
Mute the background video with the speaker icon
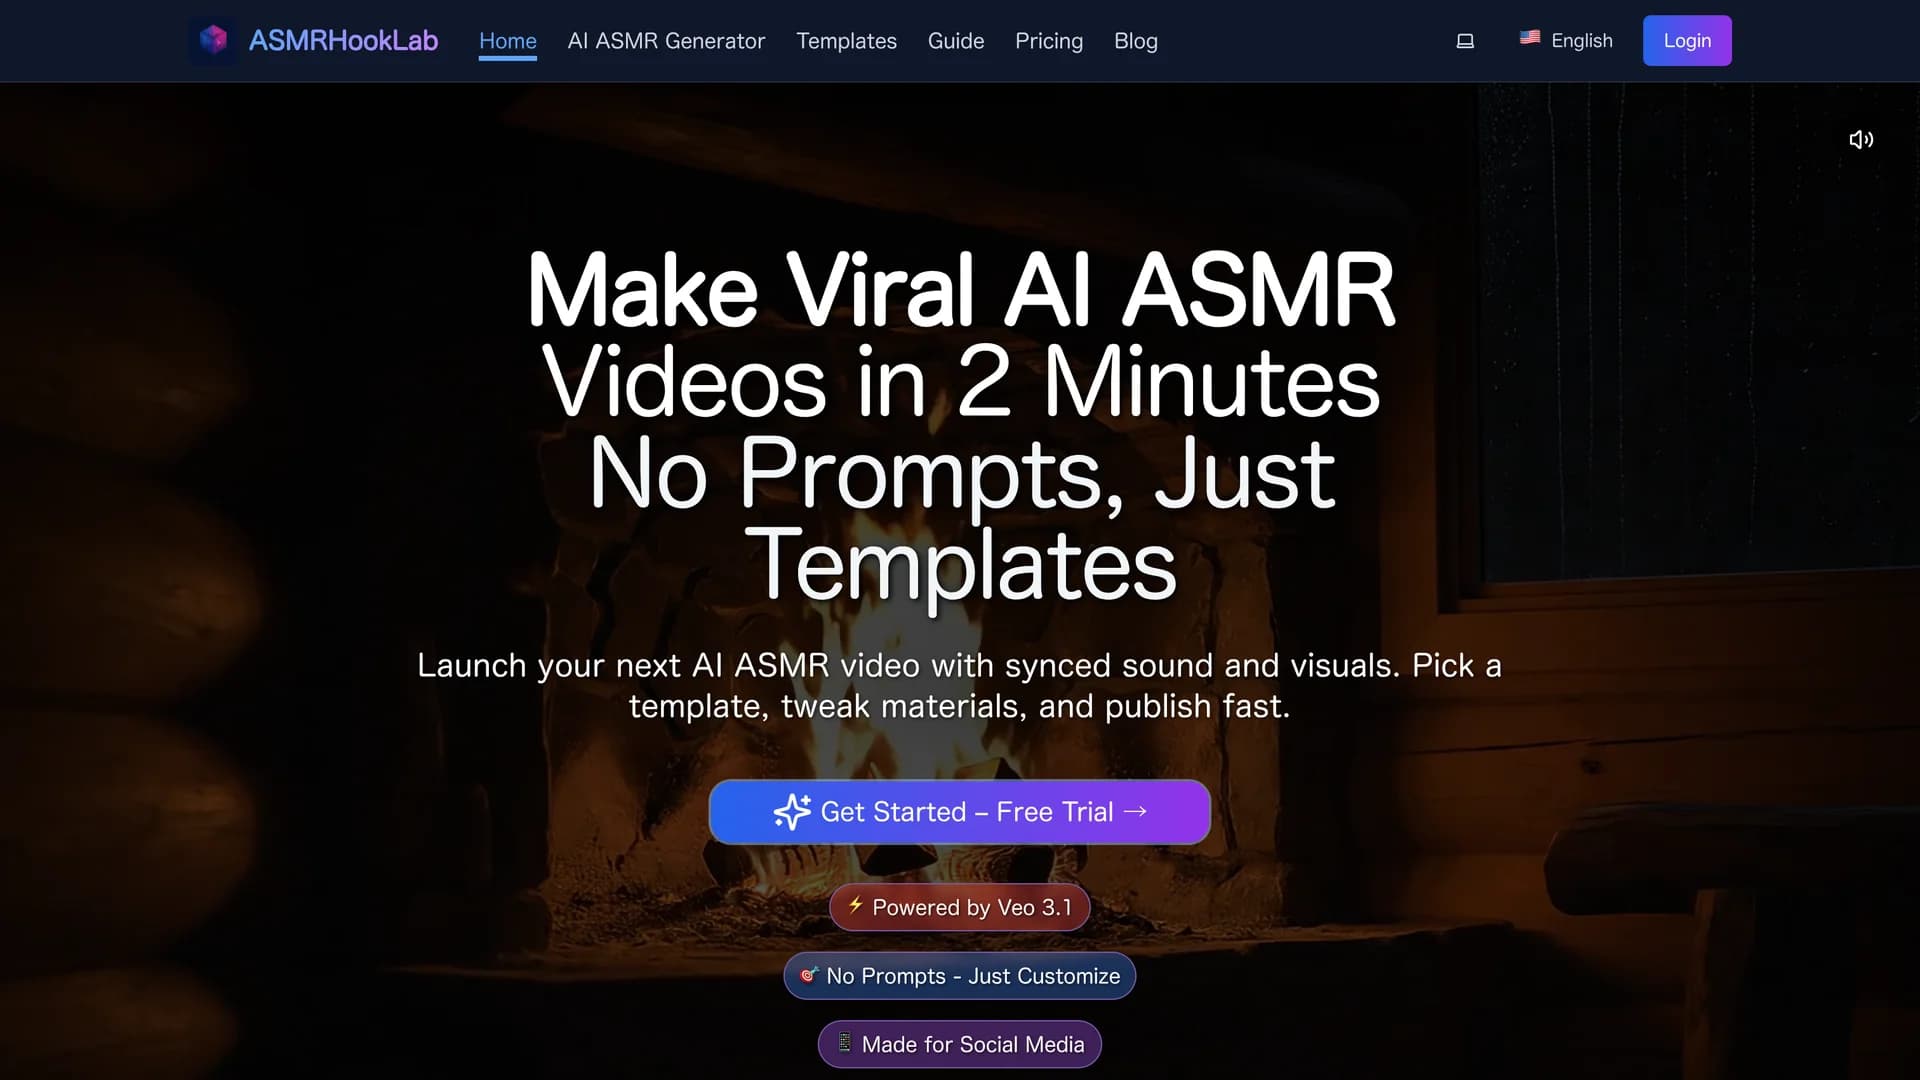coord(1861,140)
